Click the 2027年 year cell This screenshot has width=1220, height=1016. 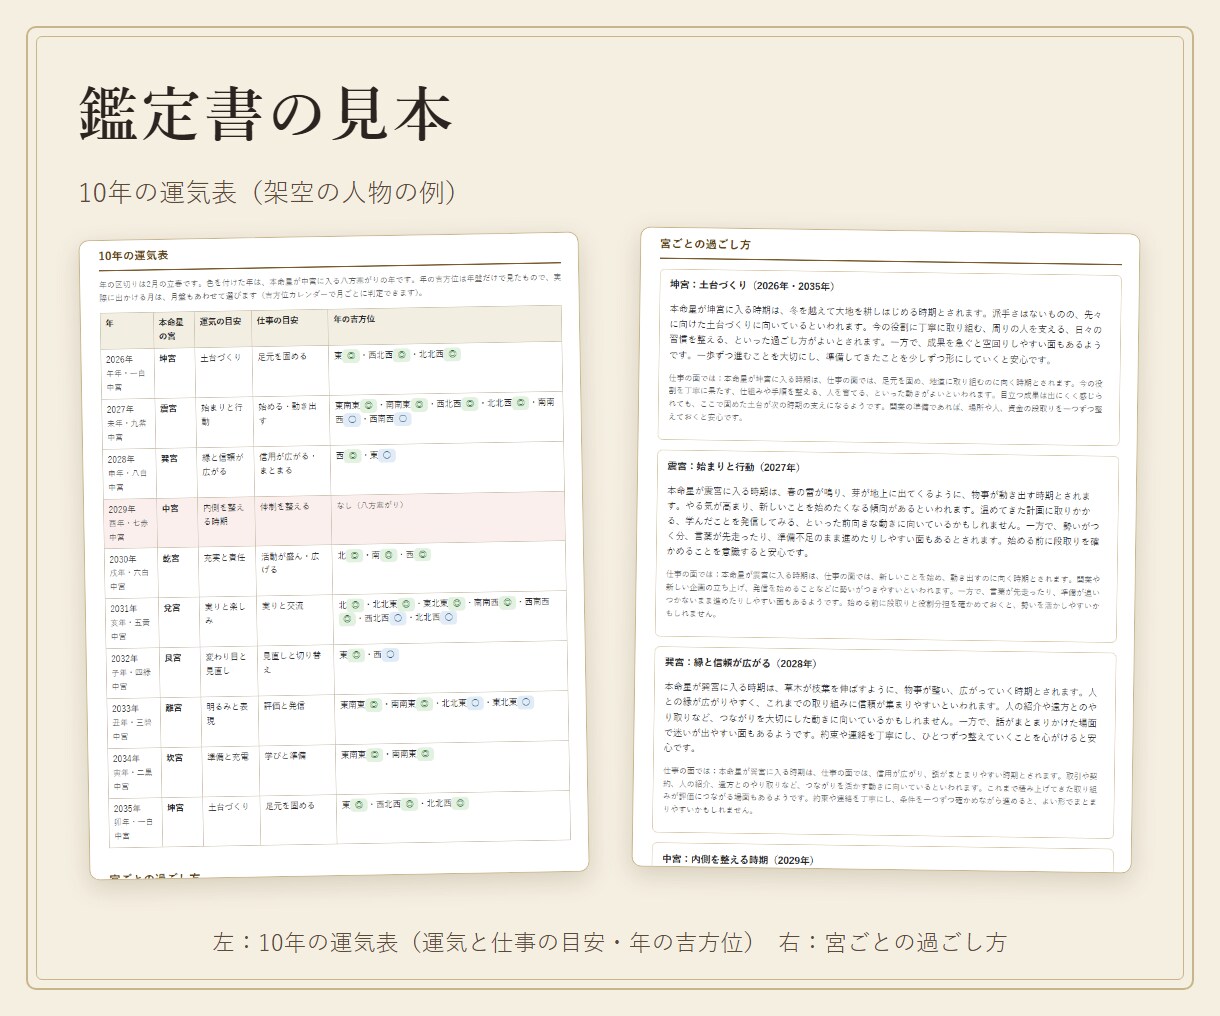[x=128, y=422]
